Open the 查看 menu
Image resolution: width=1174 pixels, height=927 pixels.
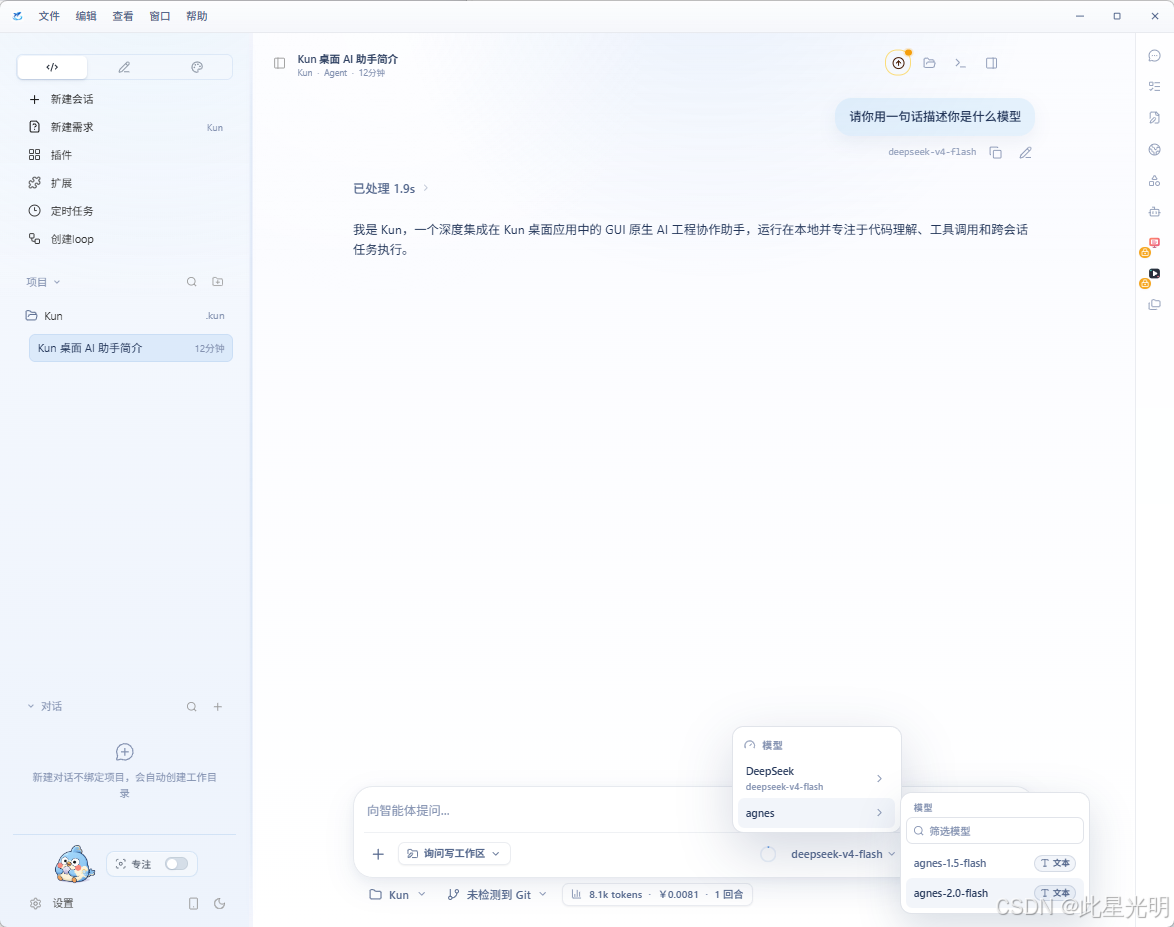tap(123, 16)
